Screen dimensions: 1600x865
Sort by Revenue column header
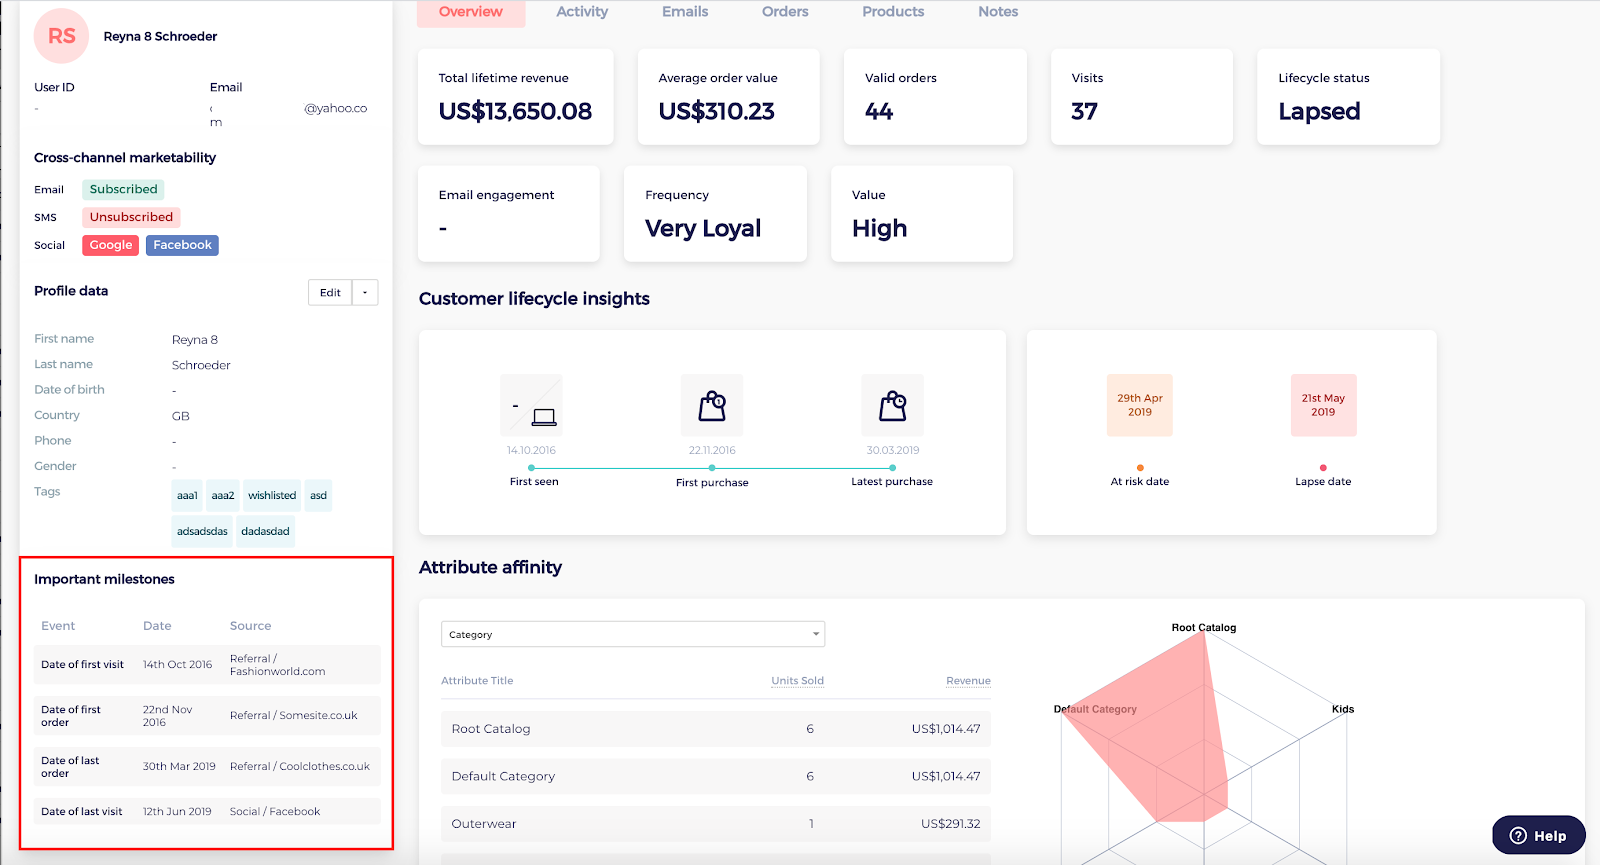point(968,681)
